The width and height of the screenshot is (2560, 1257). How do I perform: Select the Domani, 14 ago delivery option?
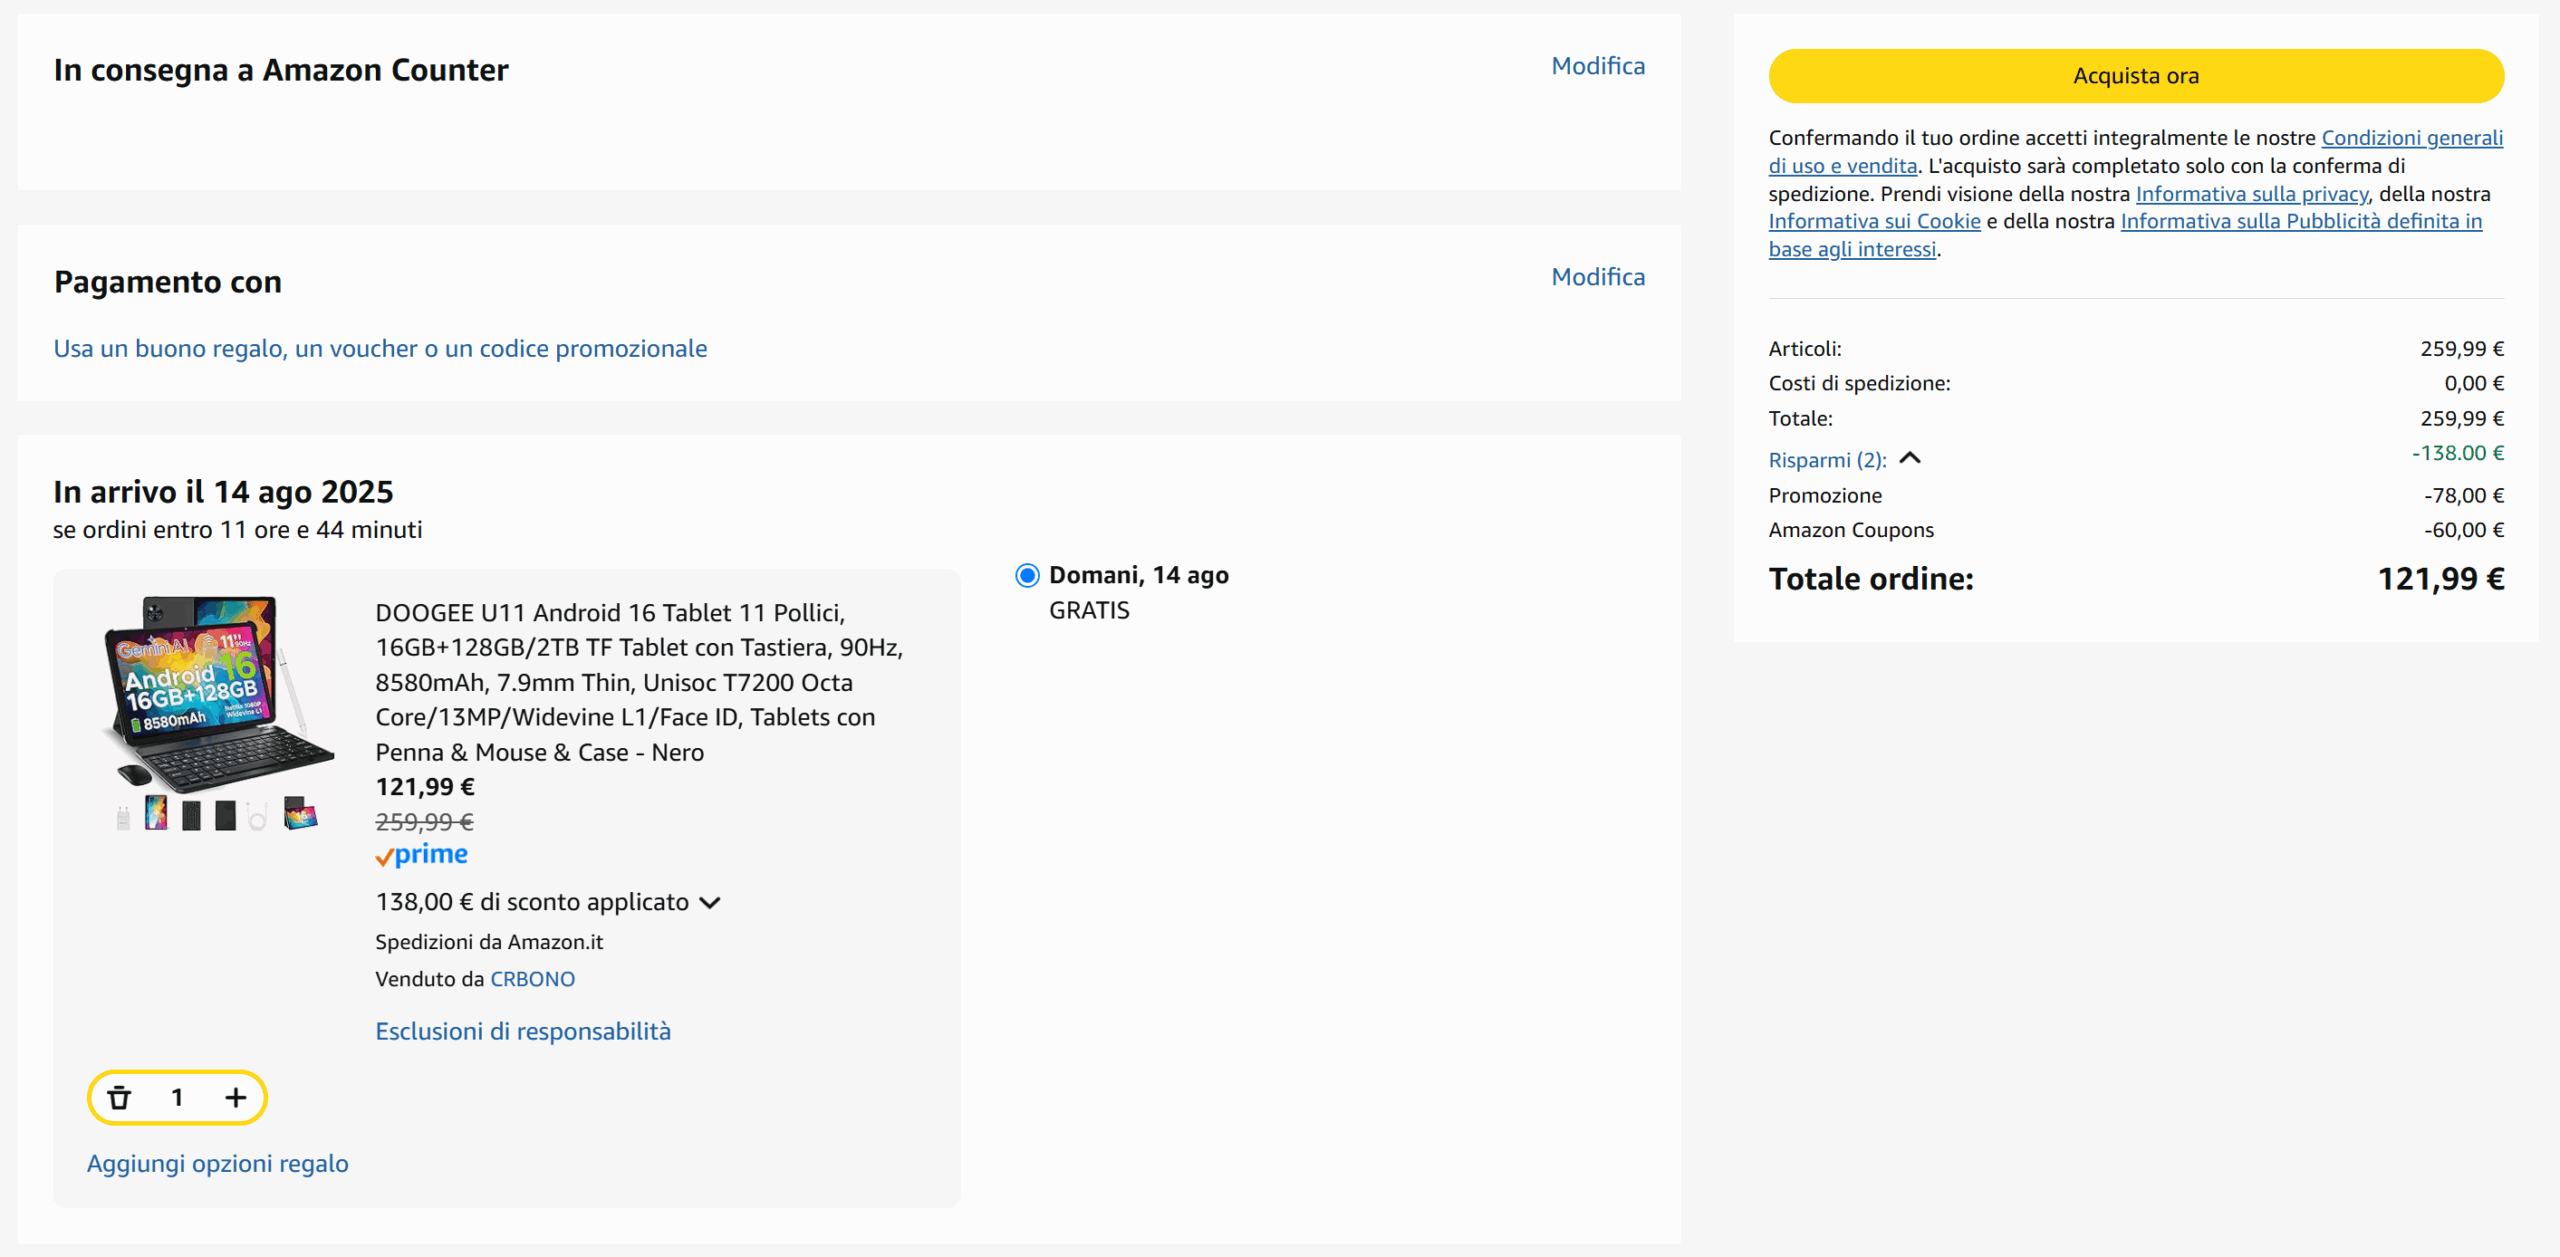1027,576
